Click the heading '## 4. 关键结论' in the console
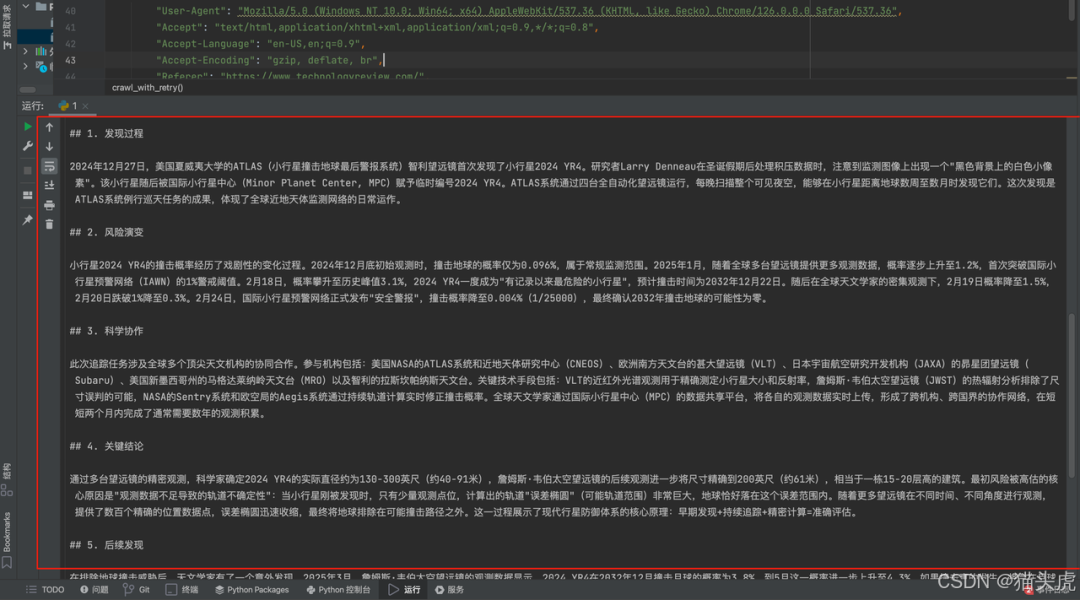The width and height of the screenshot is (1080, 600). coord(106,446)
